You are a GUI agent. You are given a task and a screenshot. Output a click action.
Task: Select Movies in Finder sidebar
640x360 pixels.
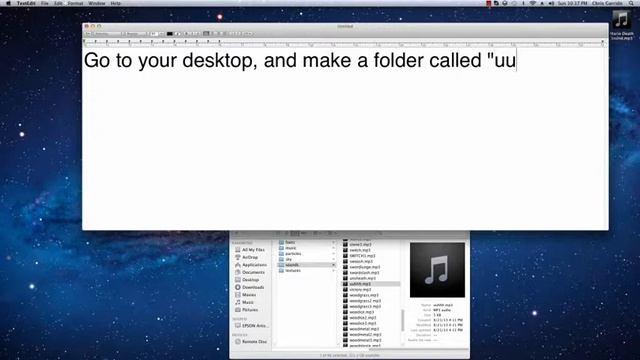coord(245,295)
